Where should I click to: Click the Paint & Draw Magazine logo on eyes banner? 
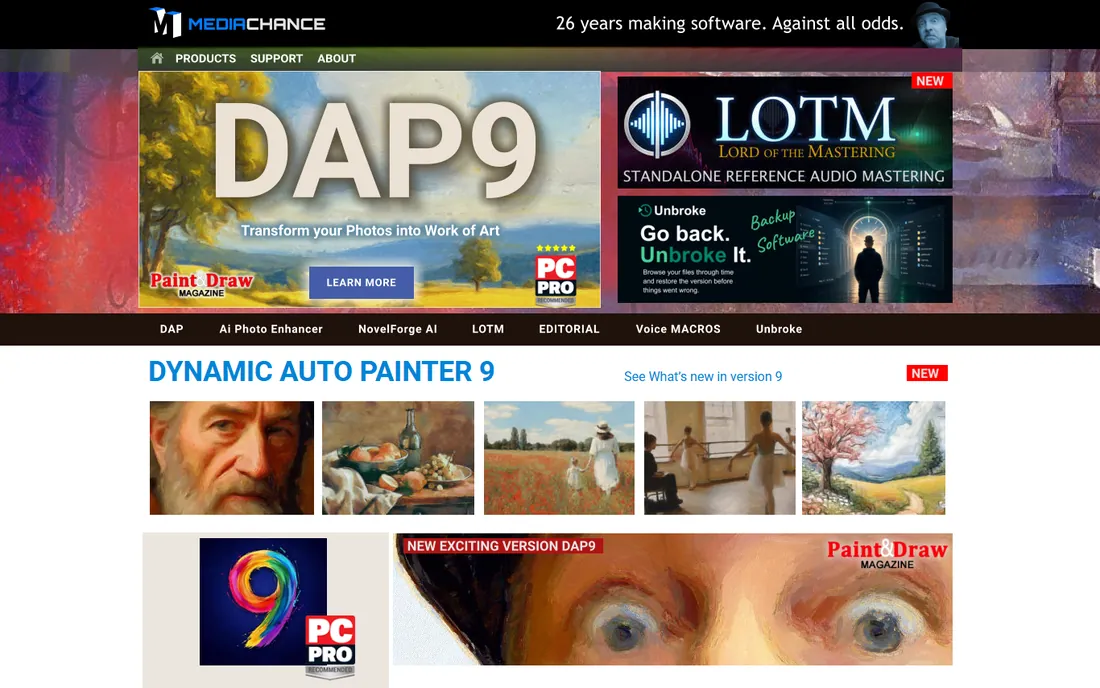[x=887, y=554]
